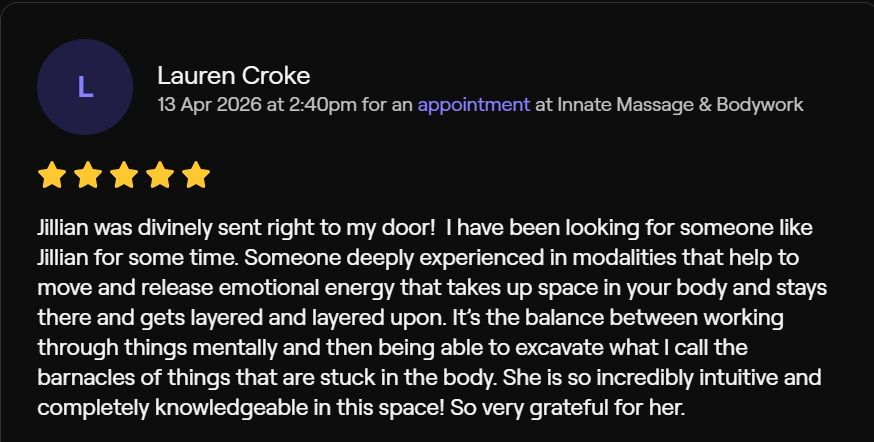Viewport: 874px width, 442px height.
Task: Select the third gold star
Action: pyautogui.click(x=124, y=175)
